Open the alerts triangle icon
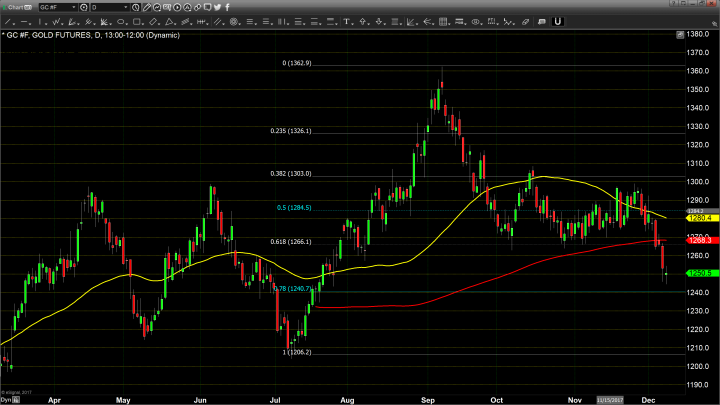Viewport: 720px width, 405px height. tap(187, 7)
